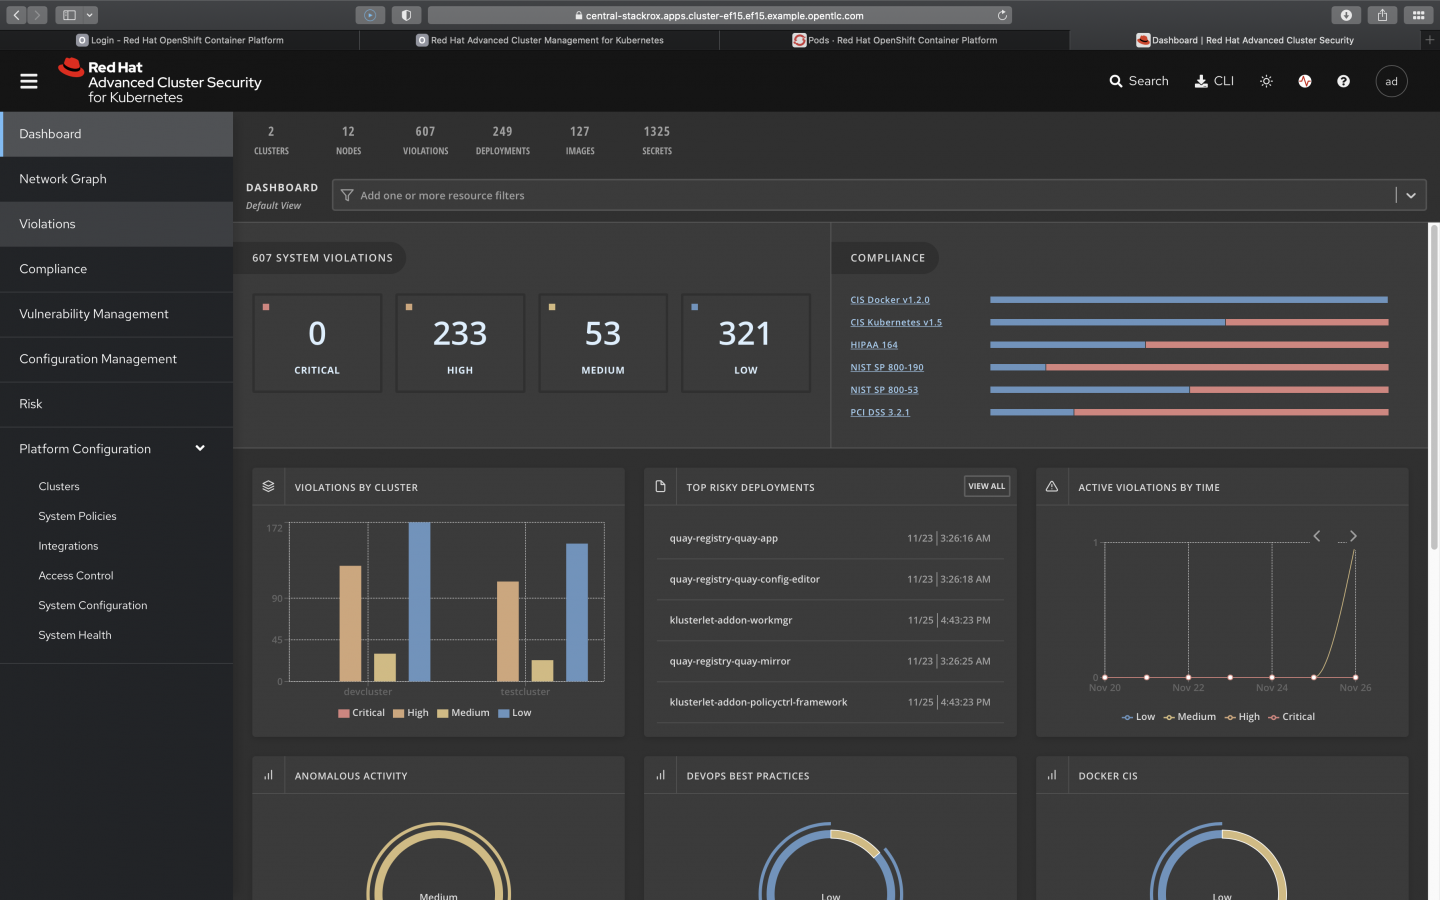The width and height of the screenshot is (1440, 900).
Task: Open Safari sidebar dropdown arrow
Action: 90,15
